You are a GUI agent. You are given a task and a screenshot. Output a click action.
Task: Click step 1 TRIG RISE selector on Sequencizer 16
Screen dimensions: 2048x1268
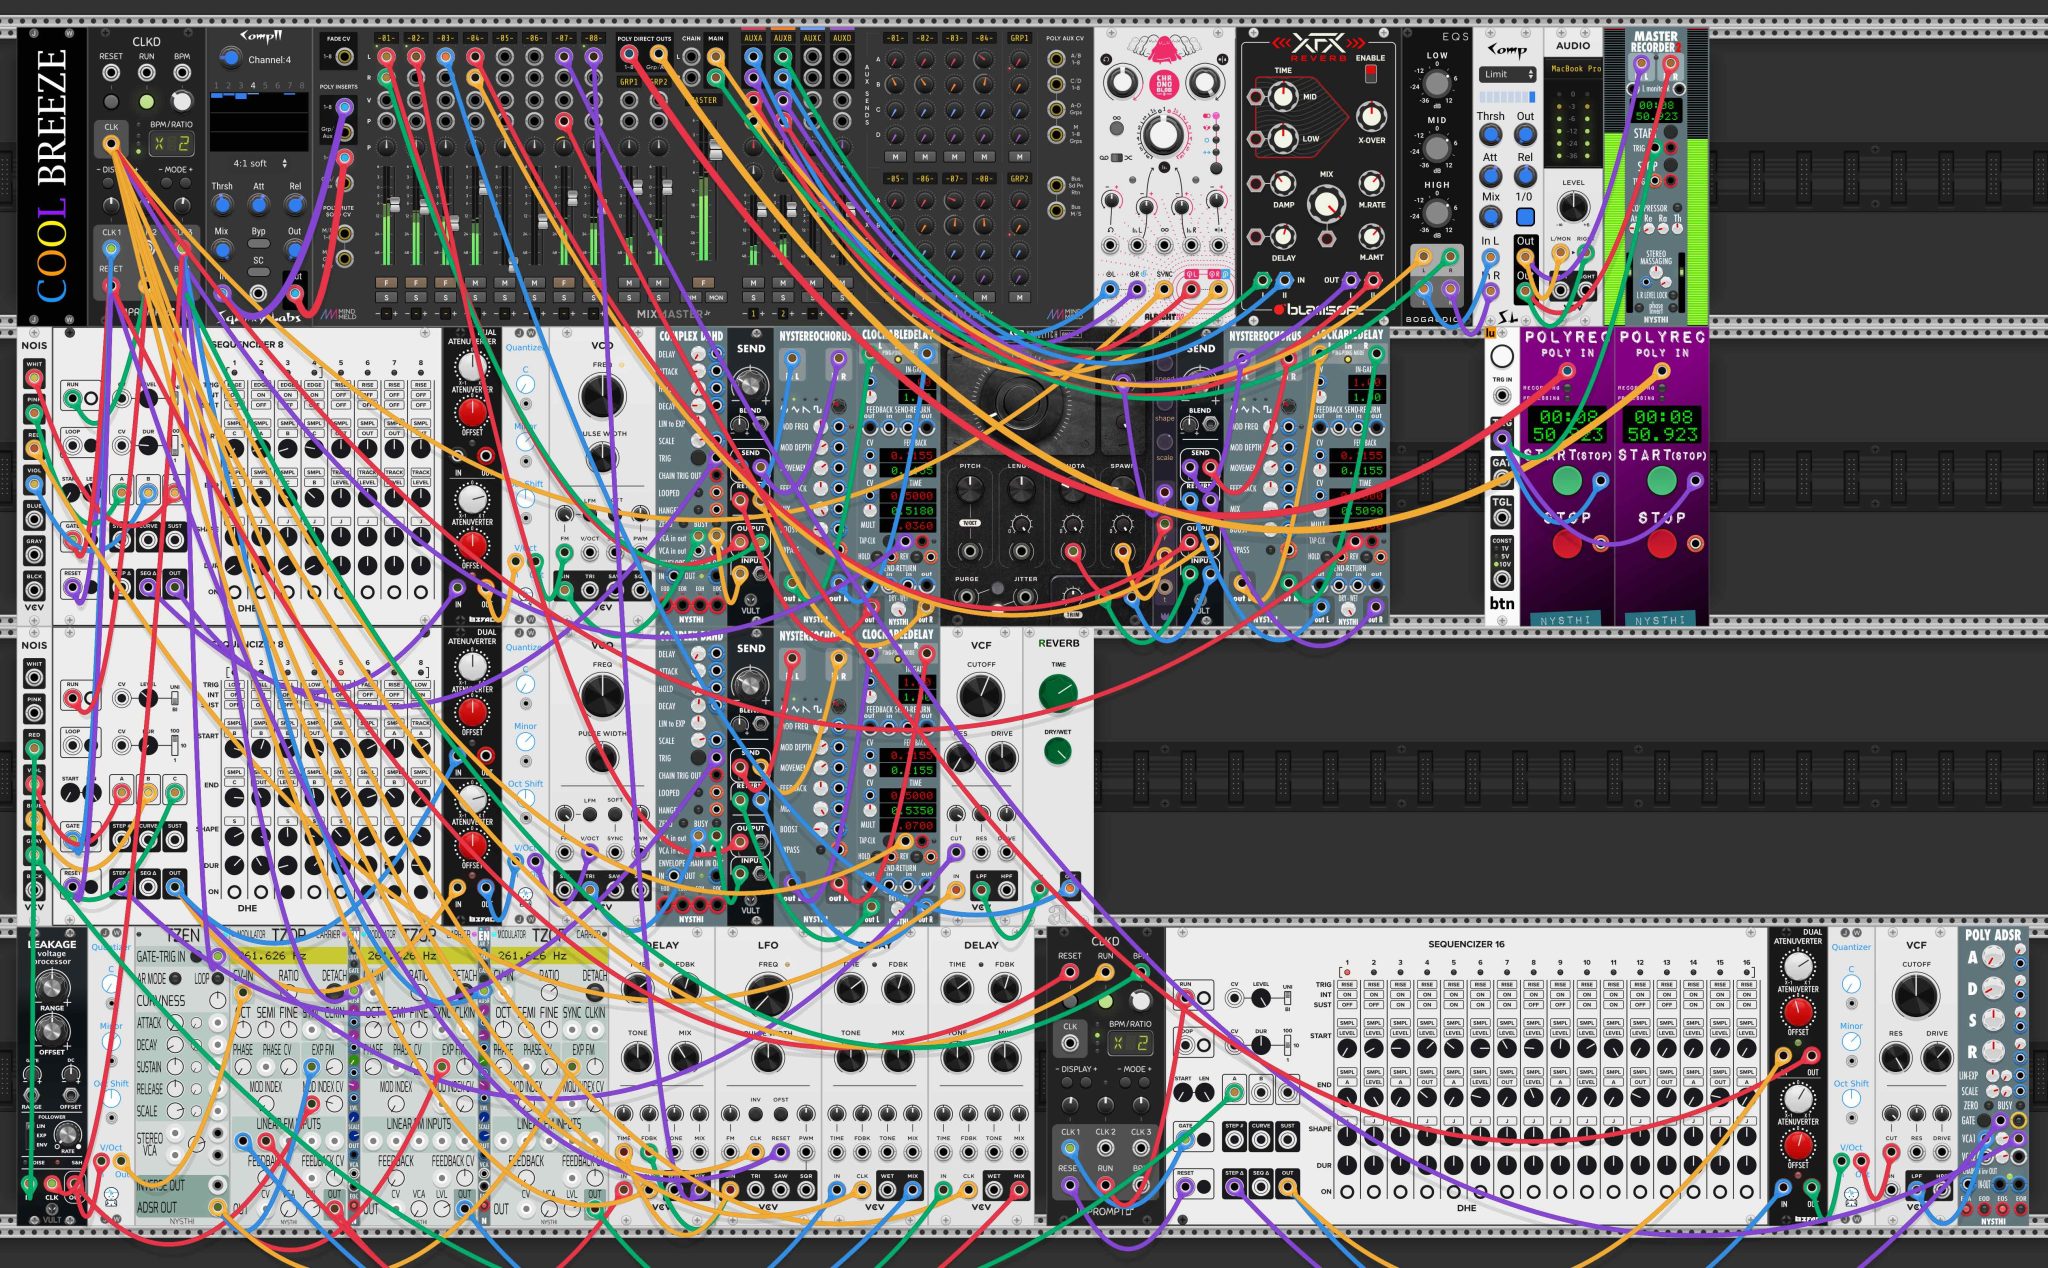[1347, 984]
